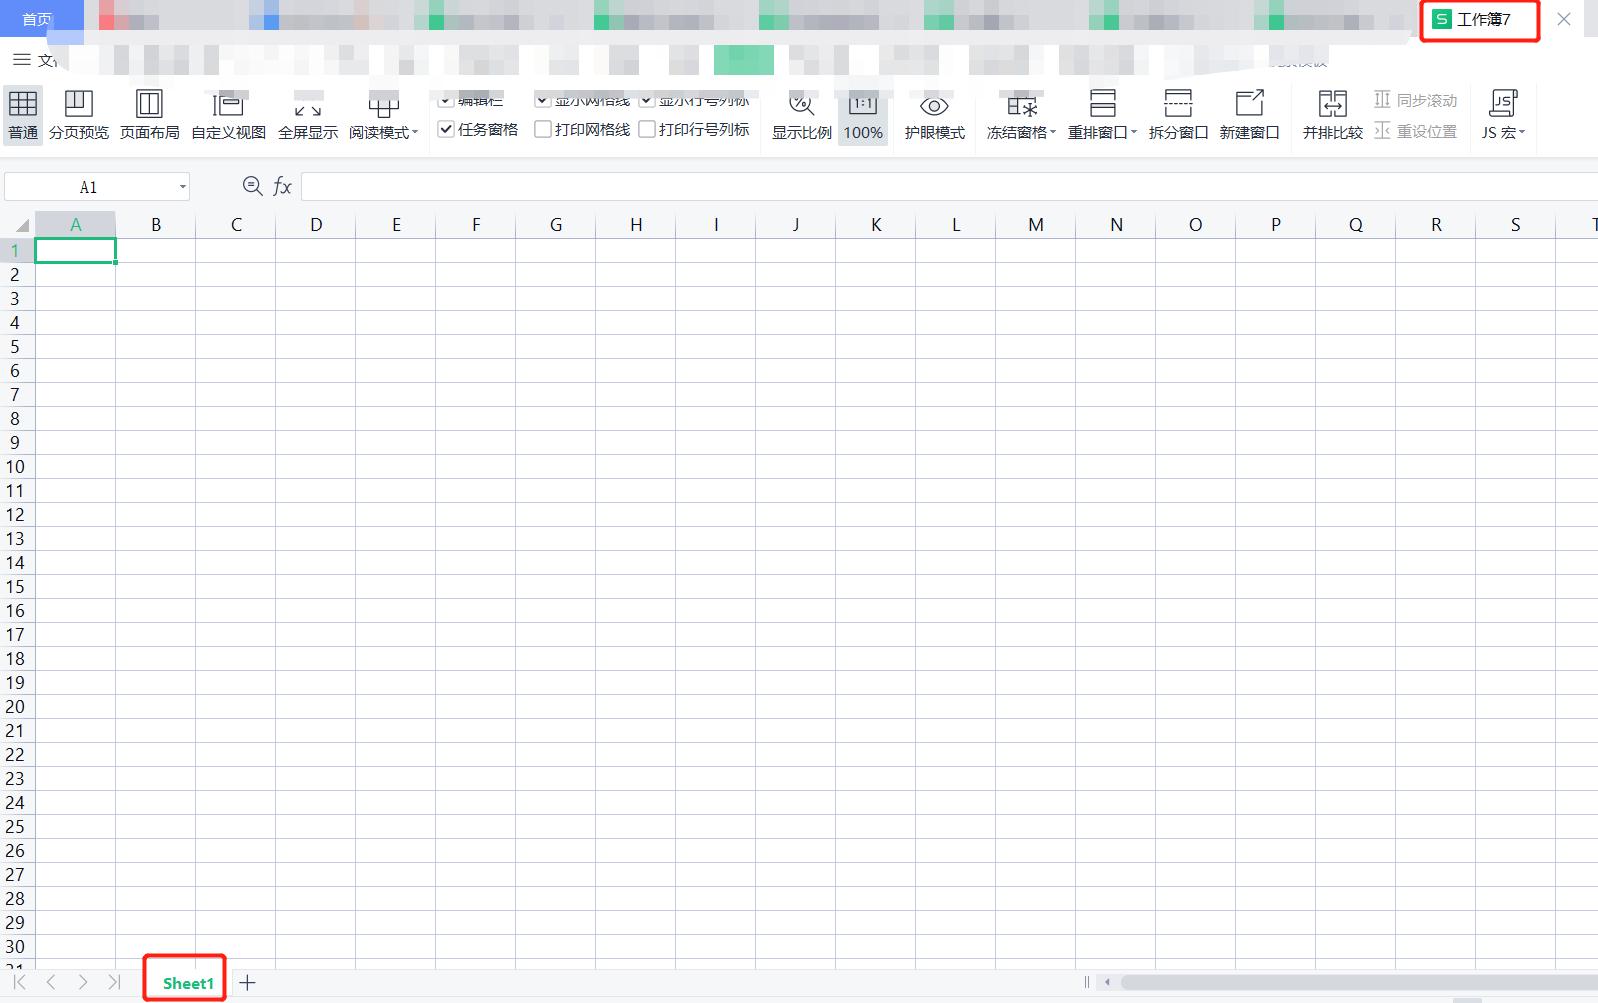Click into the formula bar input
1598x1003 pixels.
(x=949, y=187)
